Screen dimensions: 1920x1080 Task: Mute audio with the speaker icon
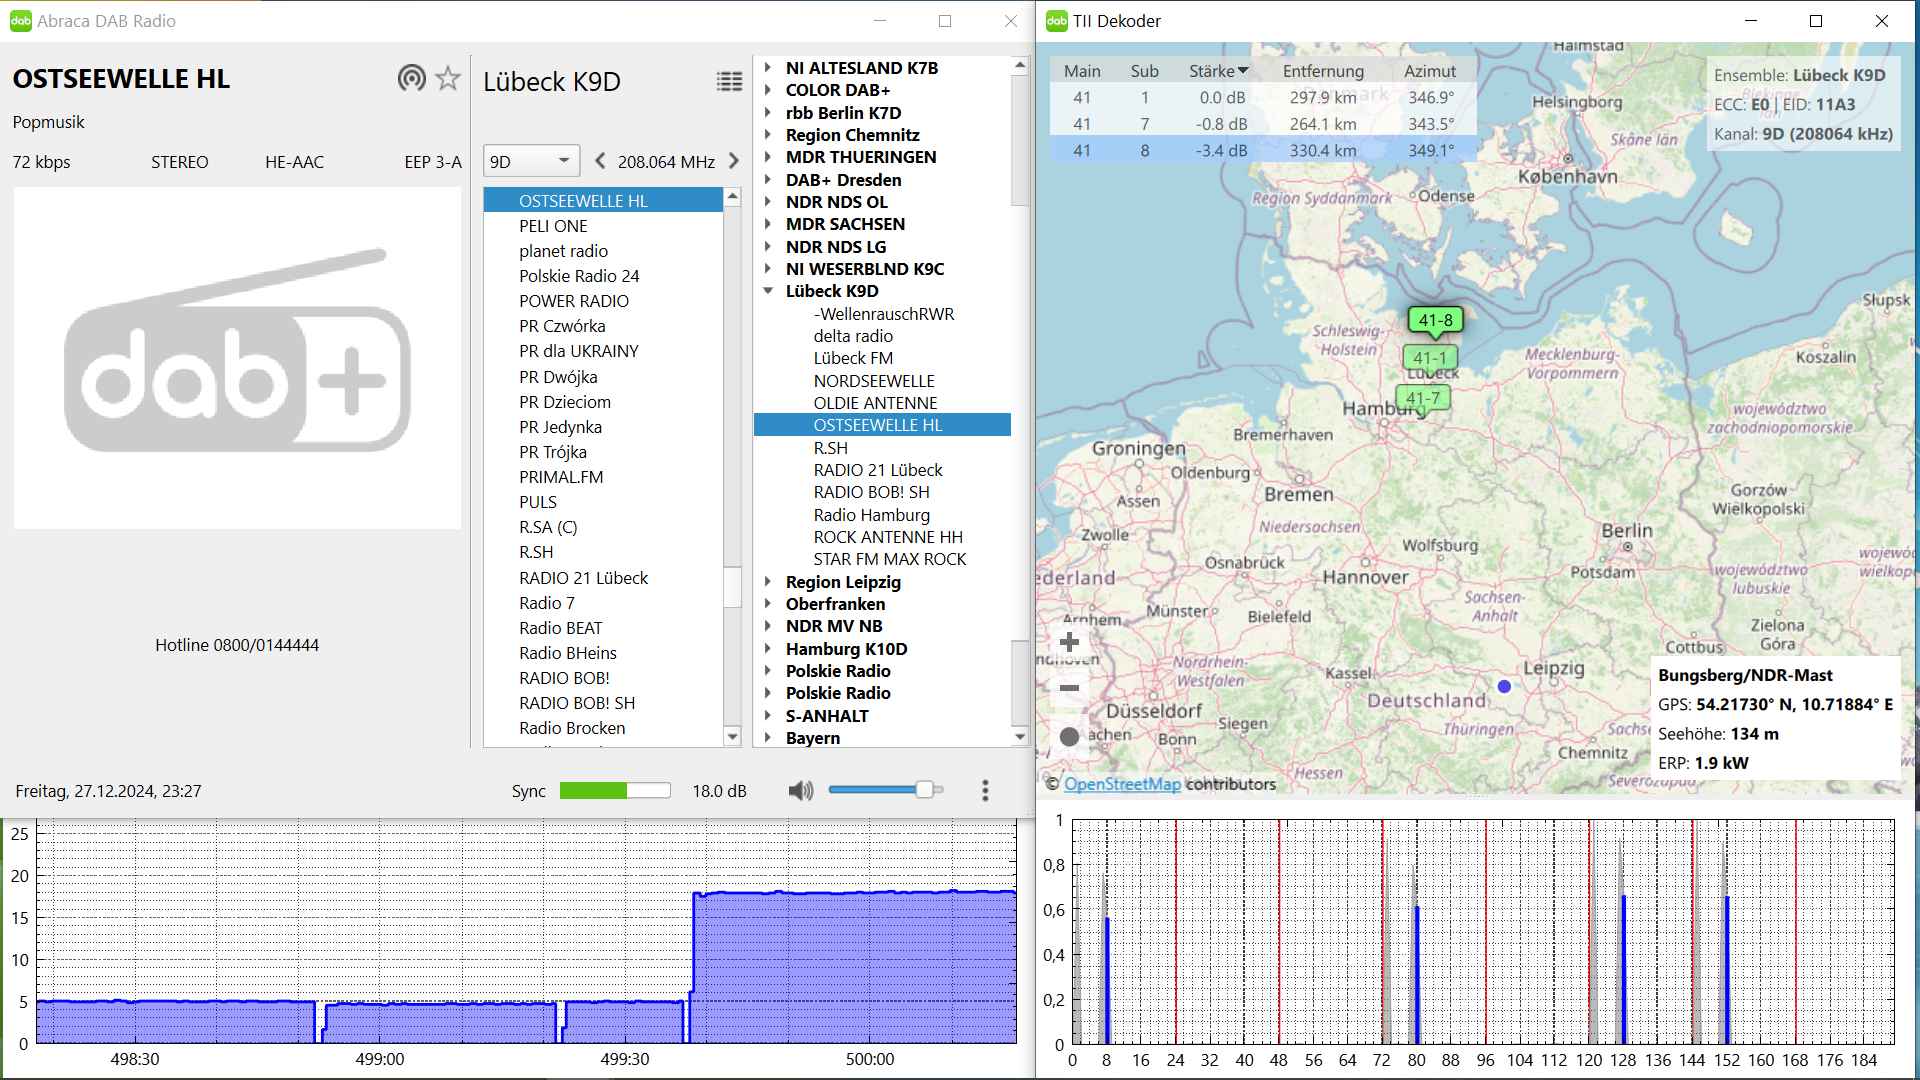click(800, 791)
